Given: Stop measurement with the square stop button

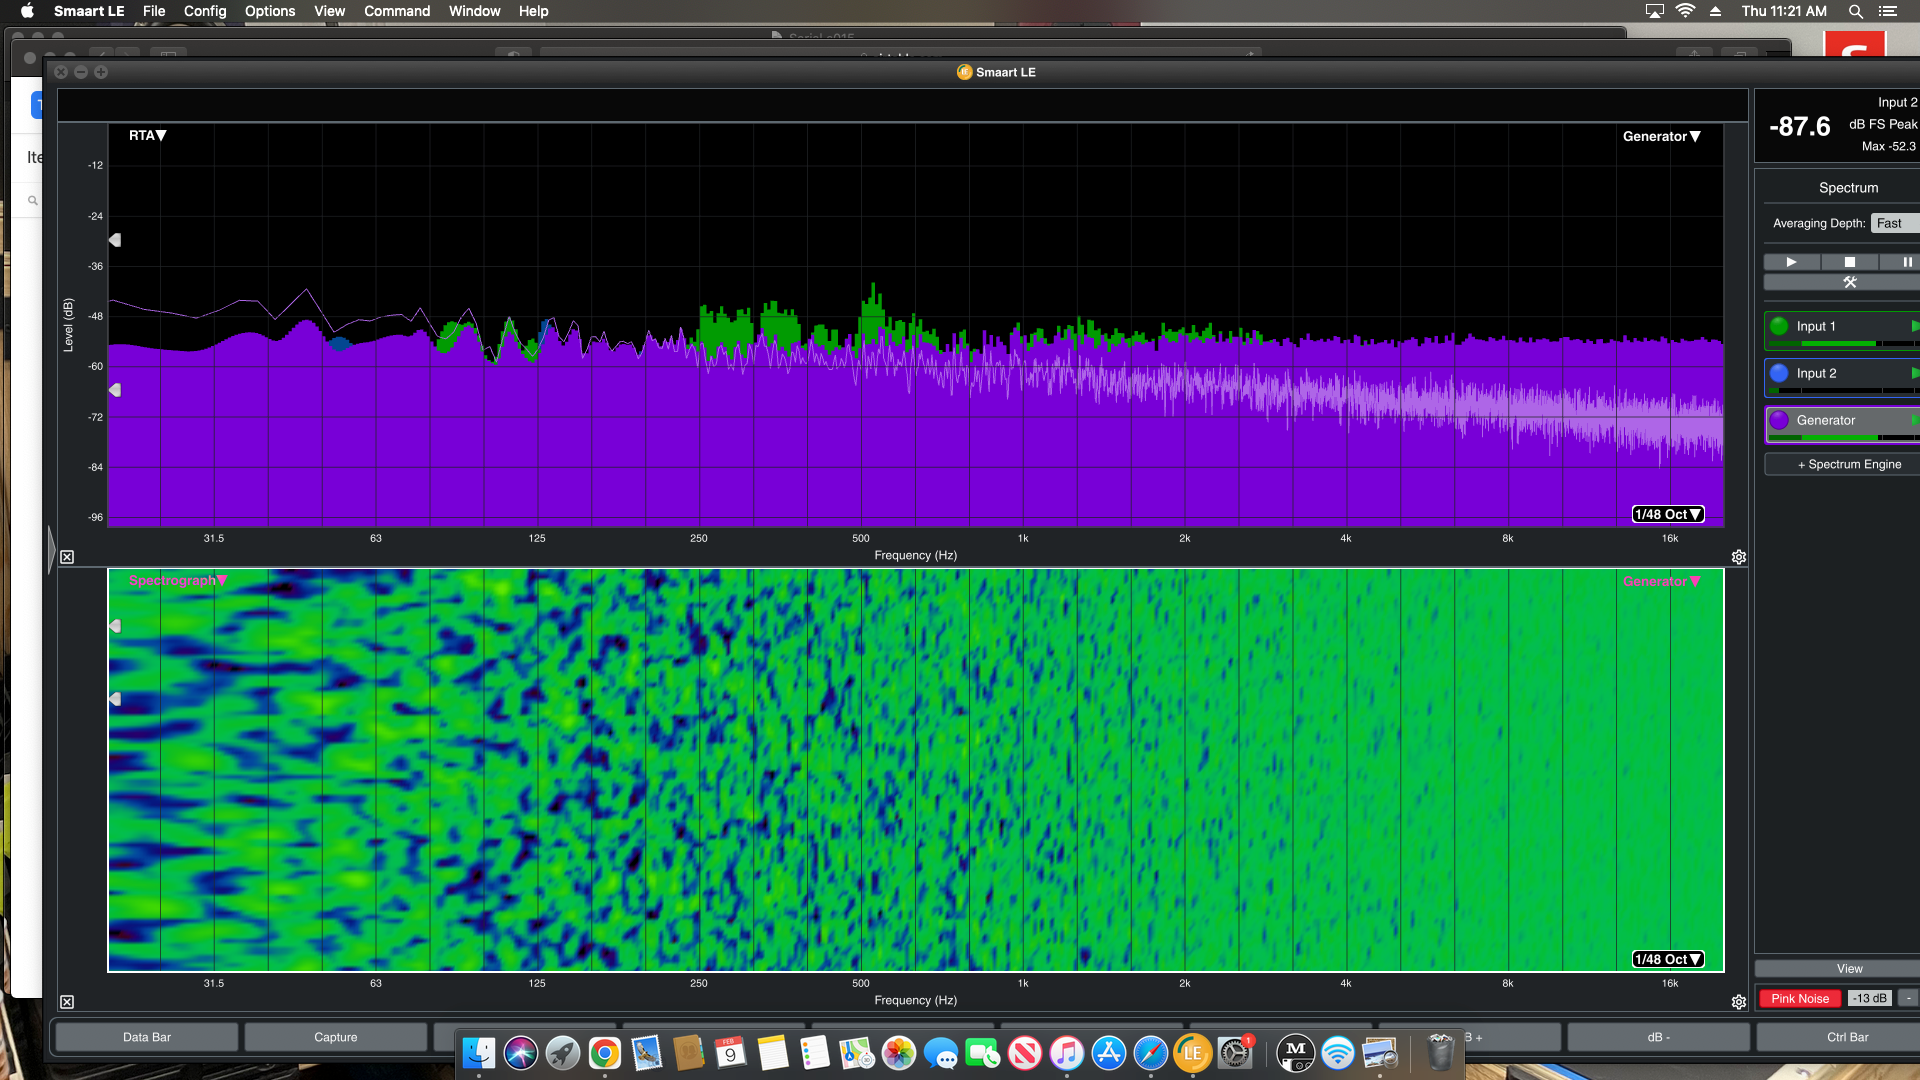Looking at the screenshot, I should 1849,262.
